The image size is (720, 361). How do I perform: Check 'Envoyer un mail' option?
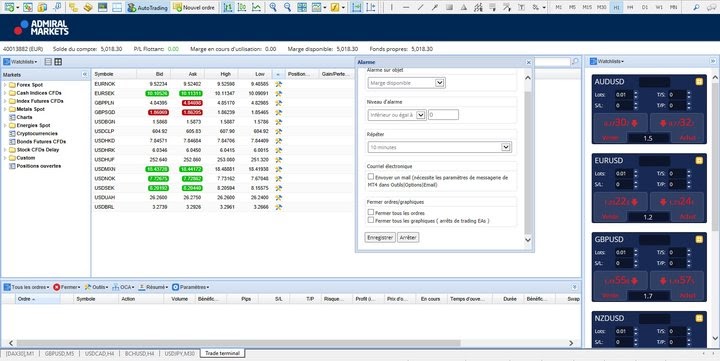pos(371,176)
